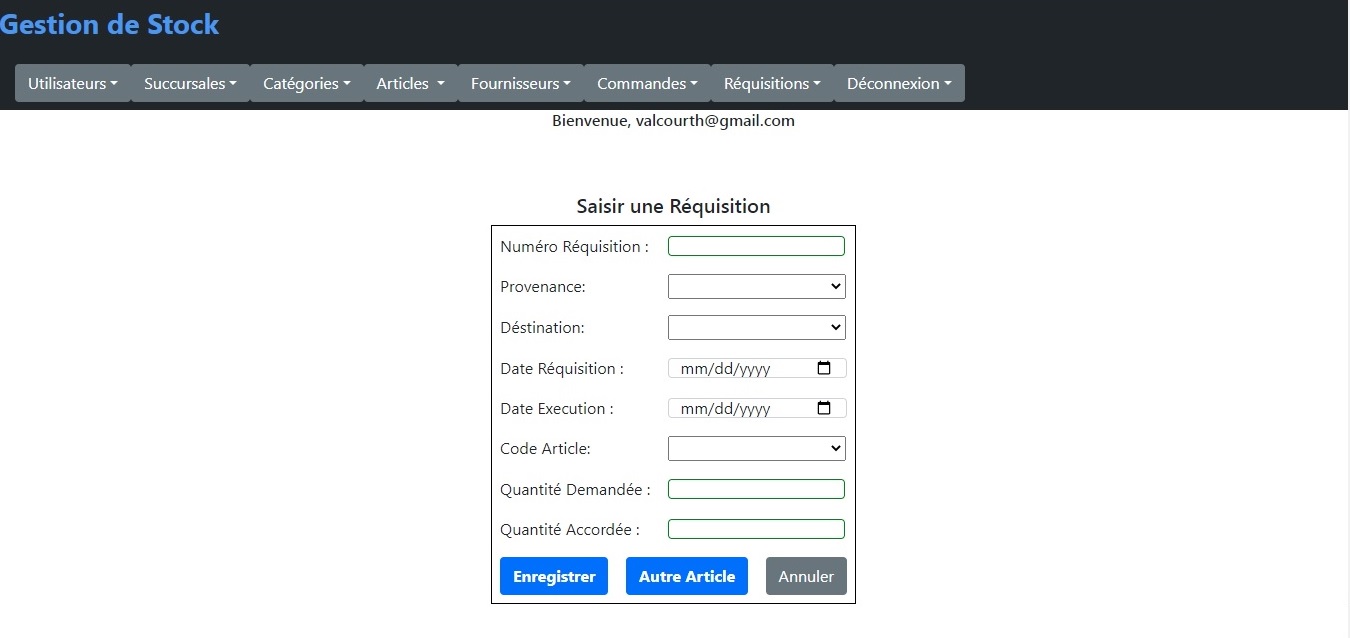
Task: Open the Code Article select box
Action: pyautogui.click(x=756, y=449)
